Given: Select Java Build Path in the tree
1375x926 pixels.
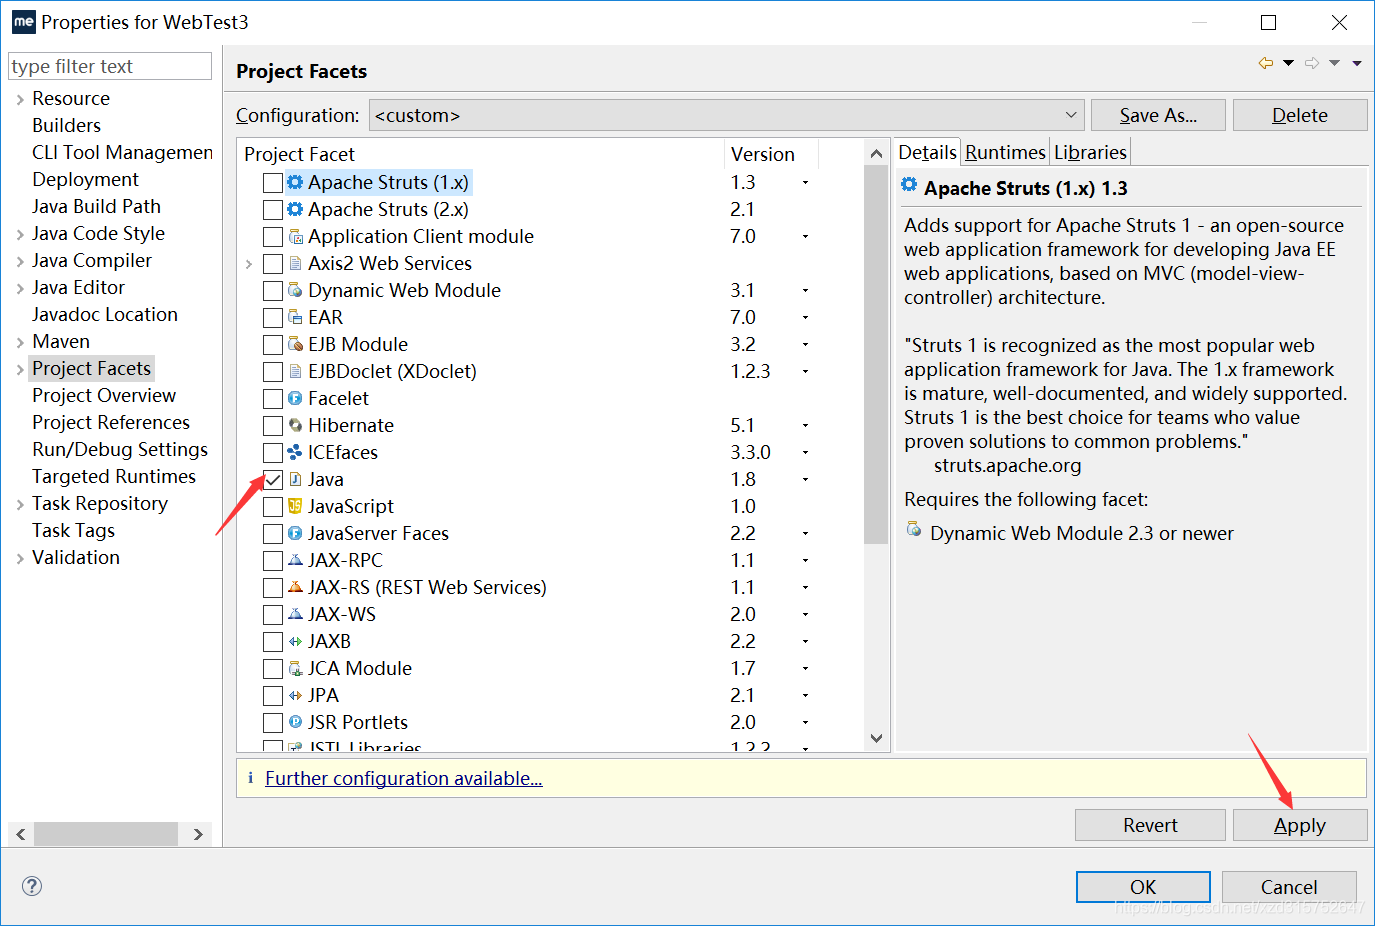Looking at the screenshot, I should pos(96,206).
